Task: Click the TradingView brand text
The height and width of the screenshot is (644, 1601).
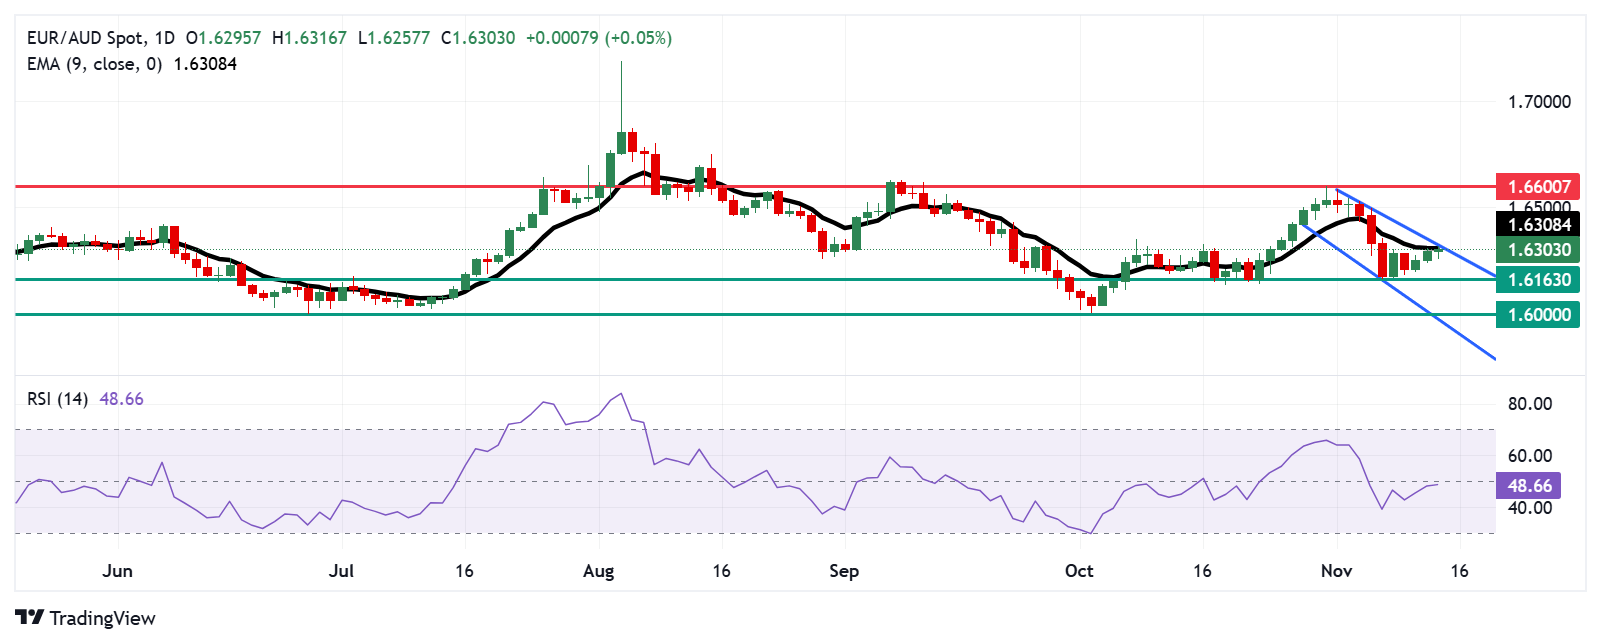Action: [x=102, y=618]
